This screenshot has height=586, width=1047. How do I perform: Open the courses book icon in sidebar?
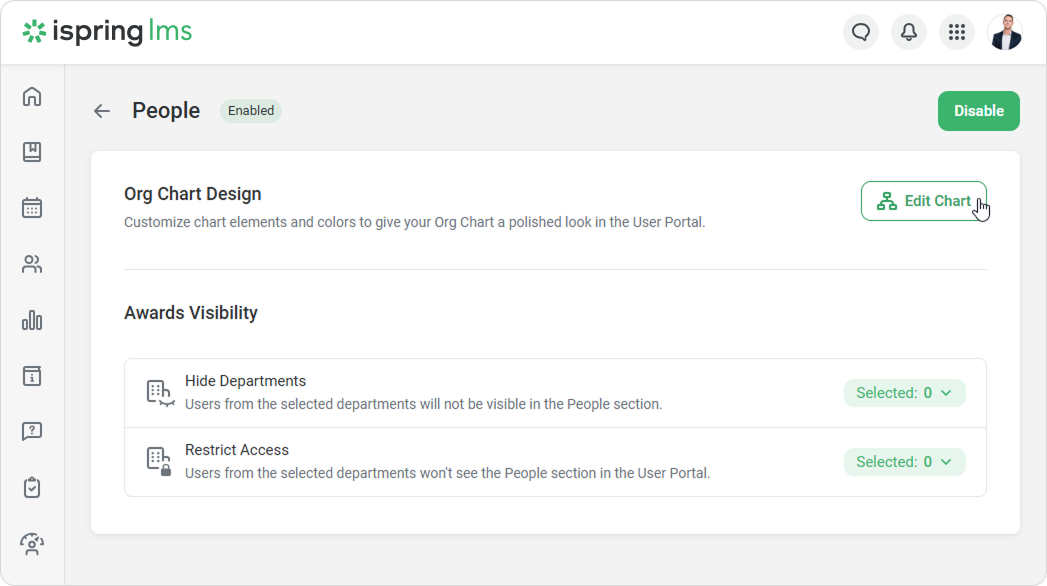pos(32,152)
